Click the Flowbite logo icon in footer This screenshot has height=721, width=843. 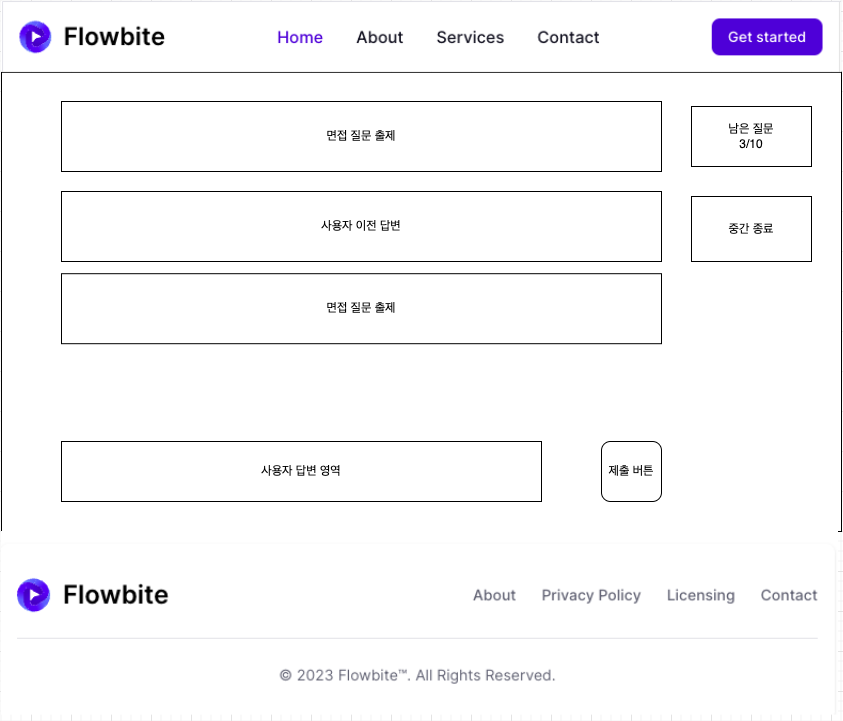33,595
